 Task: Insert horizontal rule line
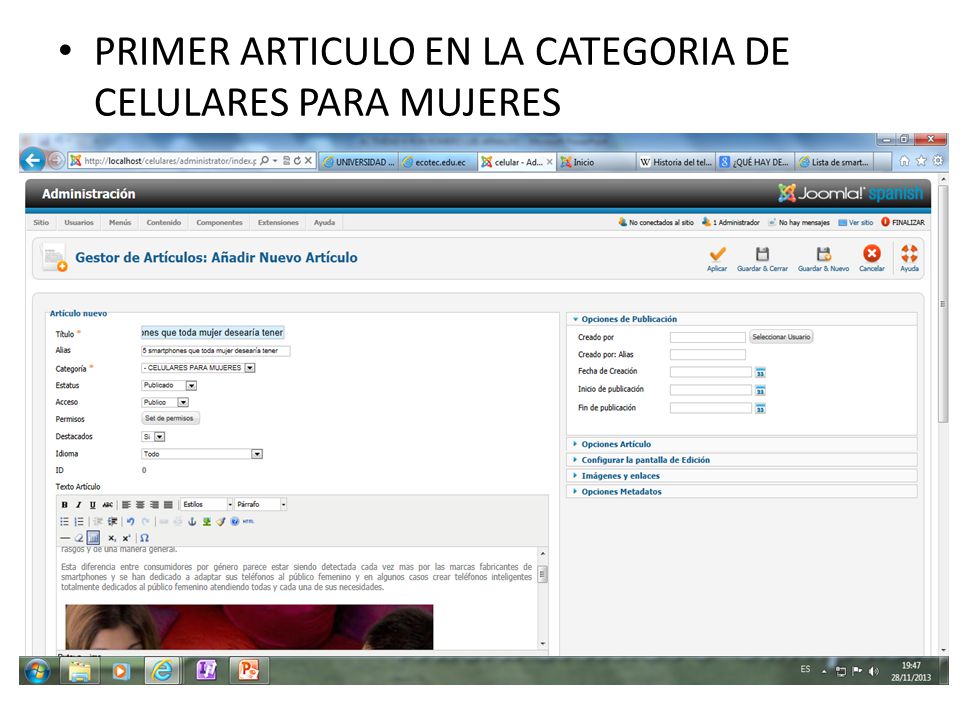pyautogui.click(x=65, y=538)
